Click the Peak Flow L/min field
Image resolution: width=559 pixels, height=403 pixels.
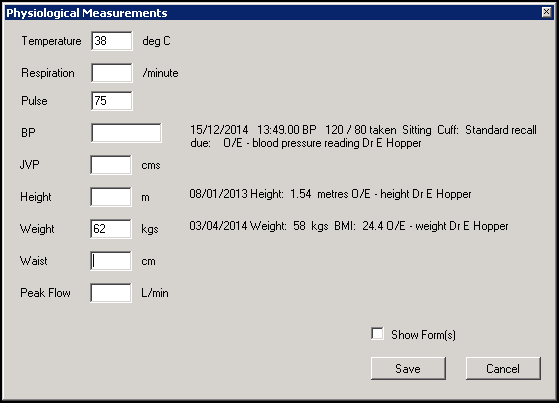(x=111, y=293)
